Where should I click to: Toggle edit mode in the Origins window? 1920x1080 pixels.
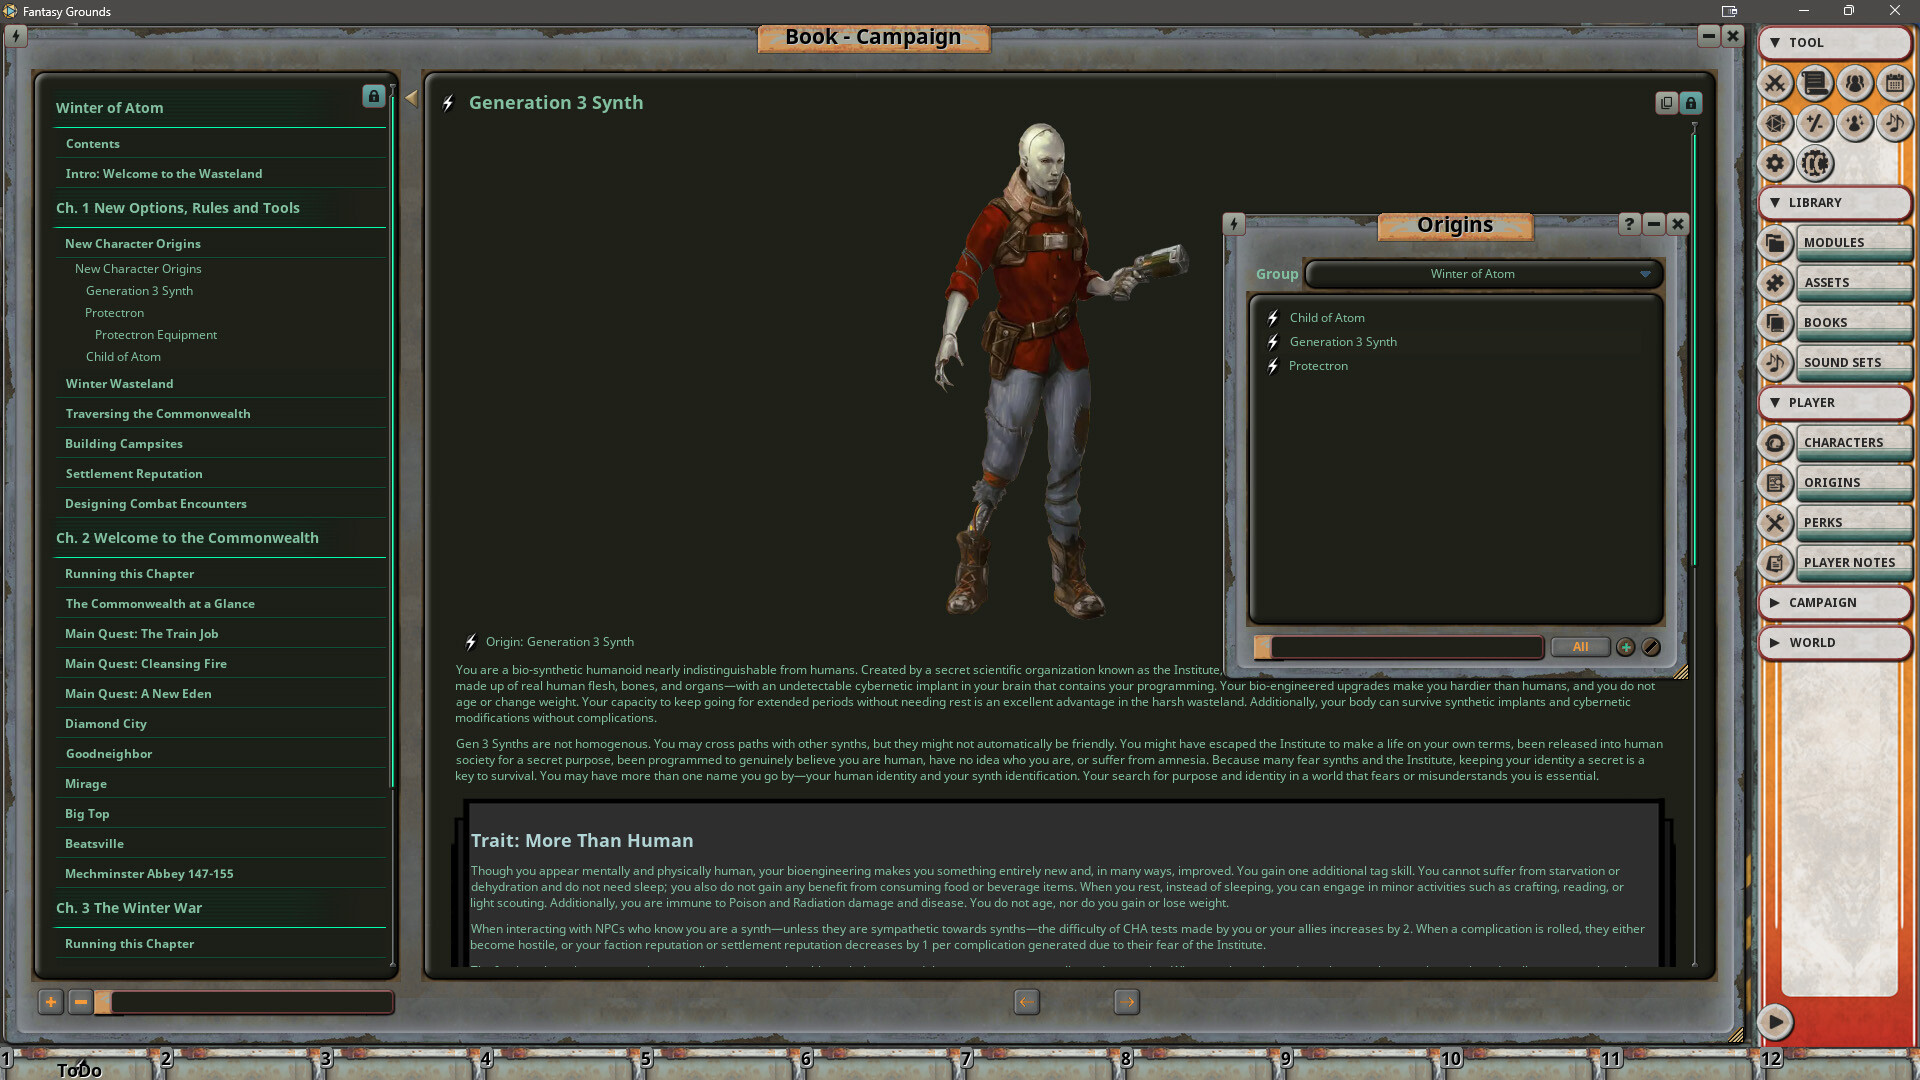coord(1651,648)
